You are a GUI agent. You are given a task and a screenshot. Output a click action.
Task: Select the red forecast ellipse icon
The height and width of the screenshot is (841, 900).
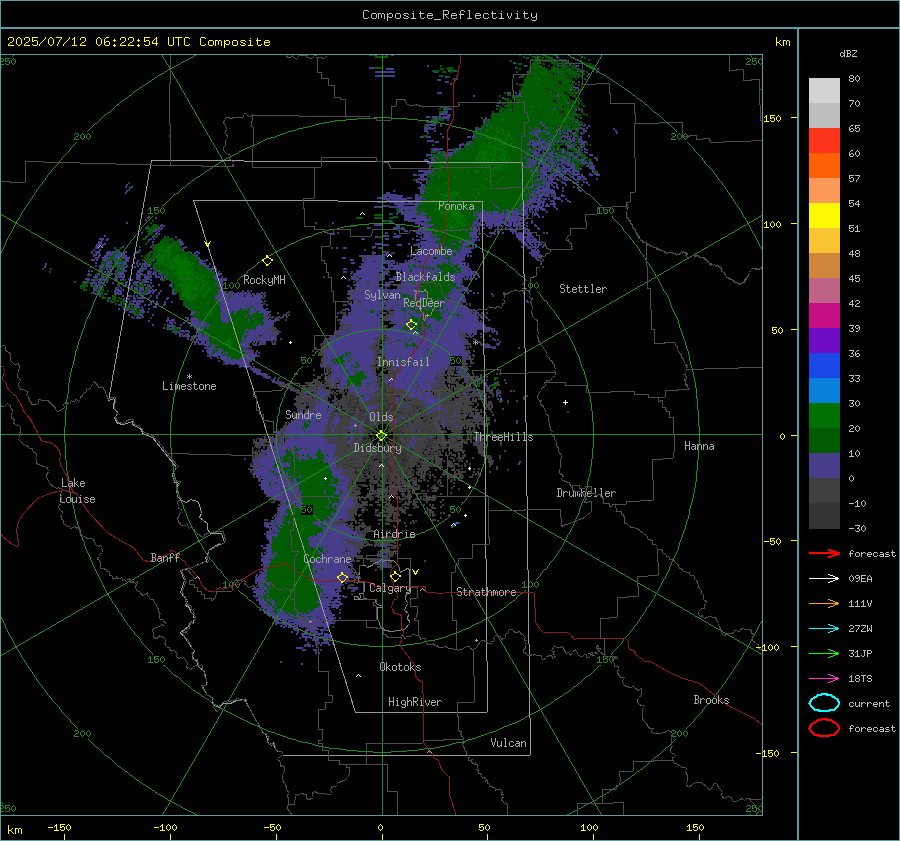point(824,728)
